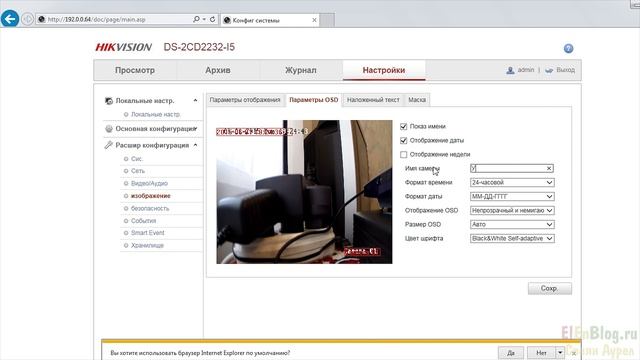Switch to the Просмотр tab
Viewport: 640px width, 360px height.
pyautogui.click(x=135, y=70)
